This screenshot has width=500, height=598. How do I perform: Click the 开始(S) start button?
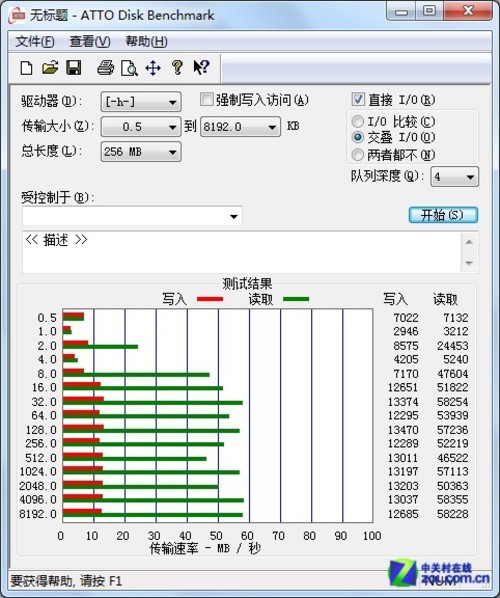(x=443, y=215)
